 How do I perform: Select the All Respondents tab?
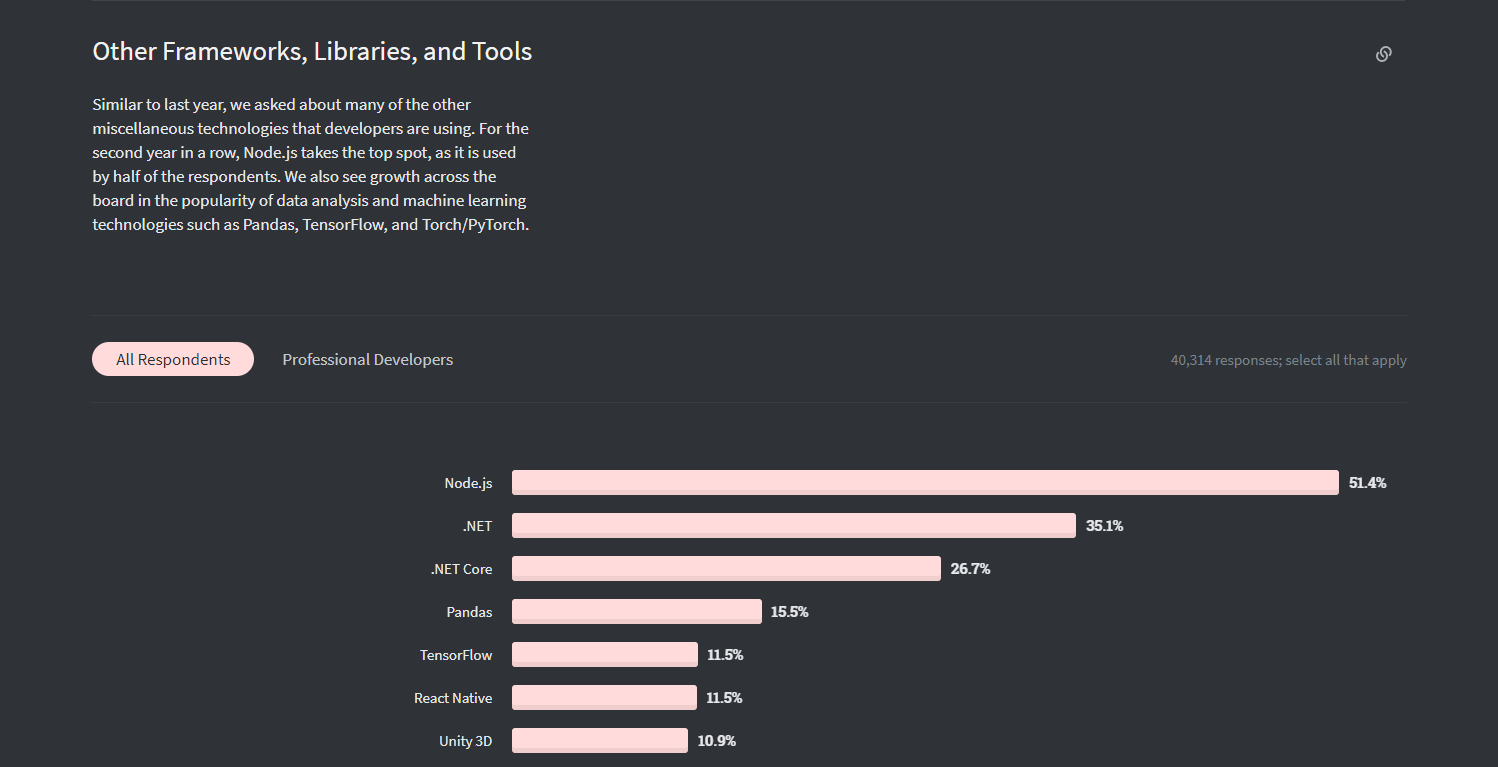pyautogui.click(x=173, y=359)
